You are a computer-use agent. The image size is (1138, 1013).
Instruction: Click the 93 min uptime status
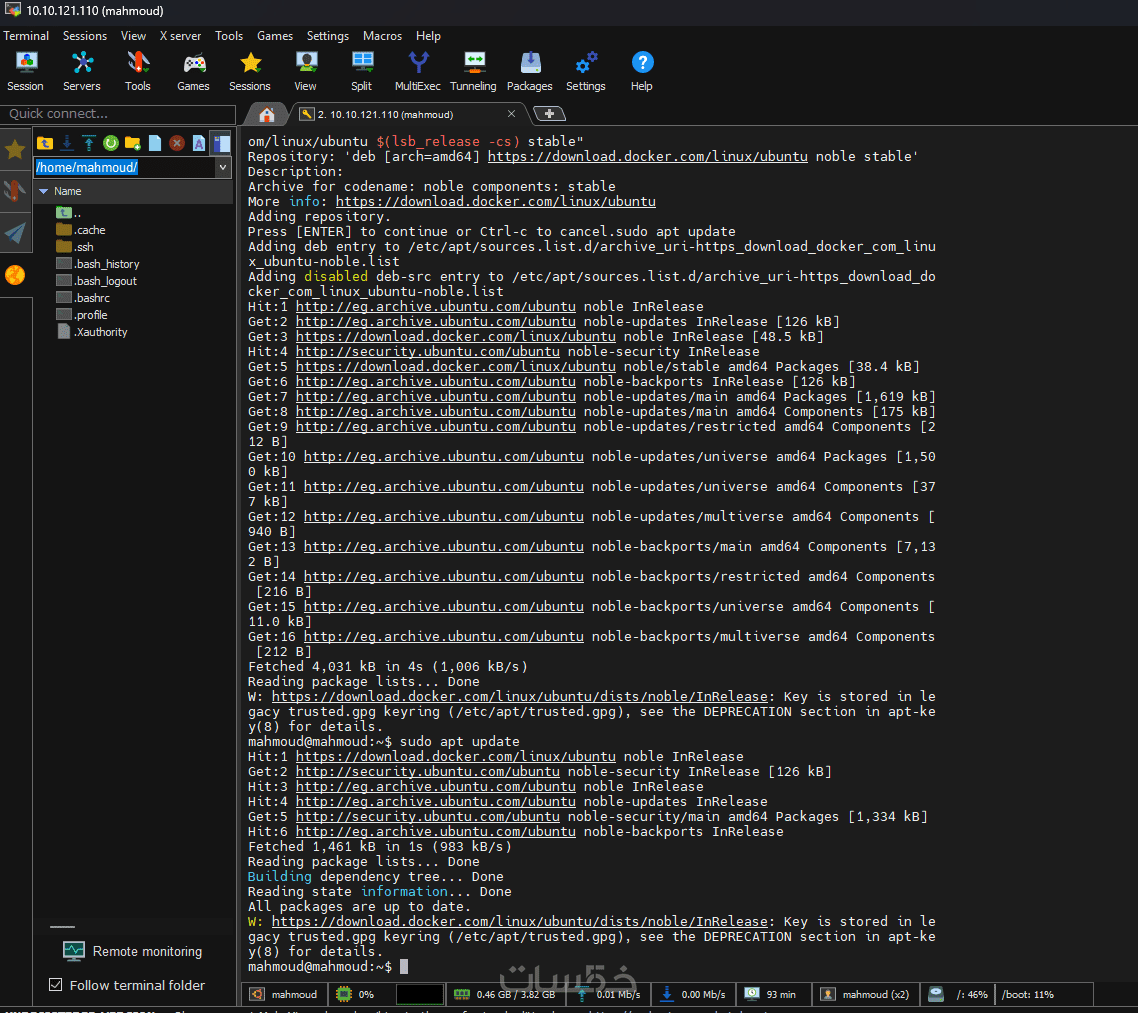[771, 994]
